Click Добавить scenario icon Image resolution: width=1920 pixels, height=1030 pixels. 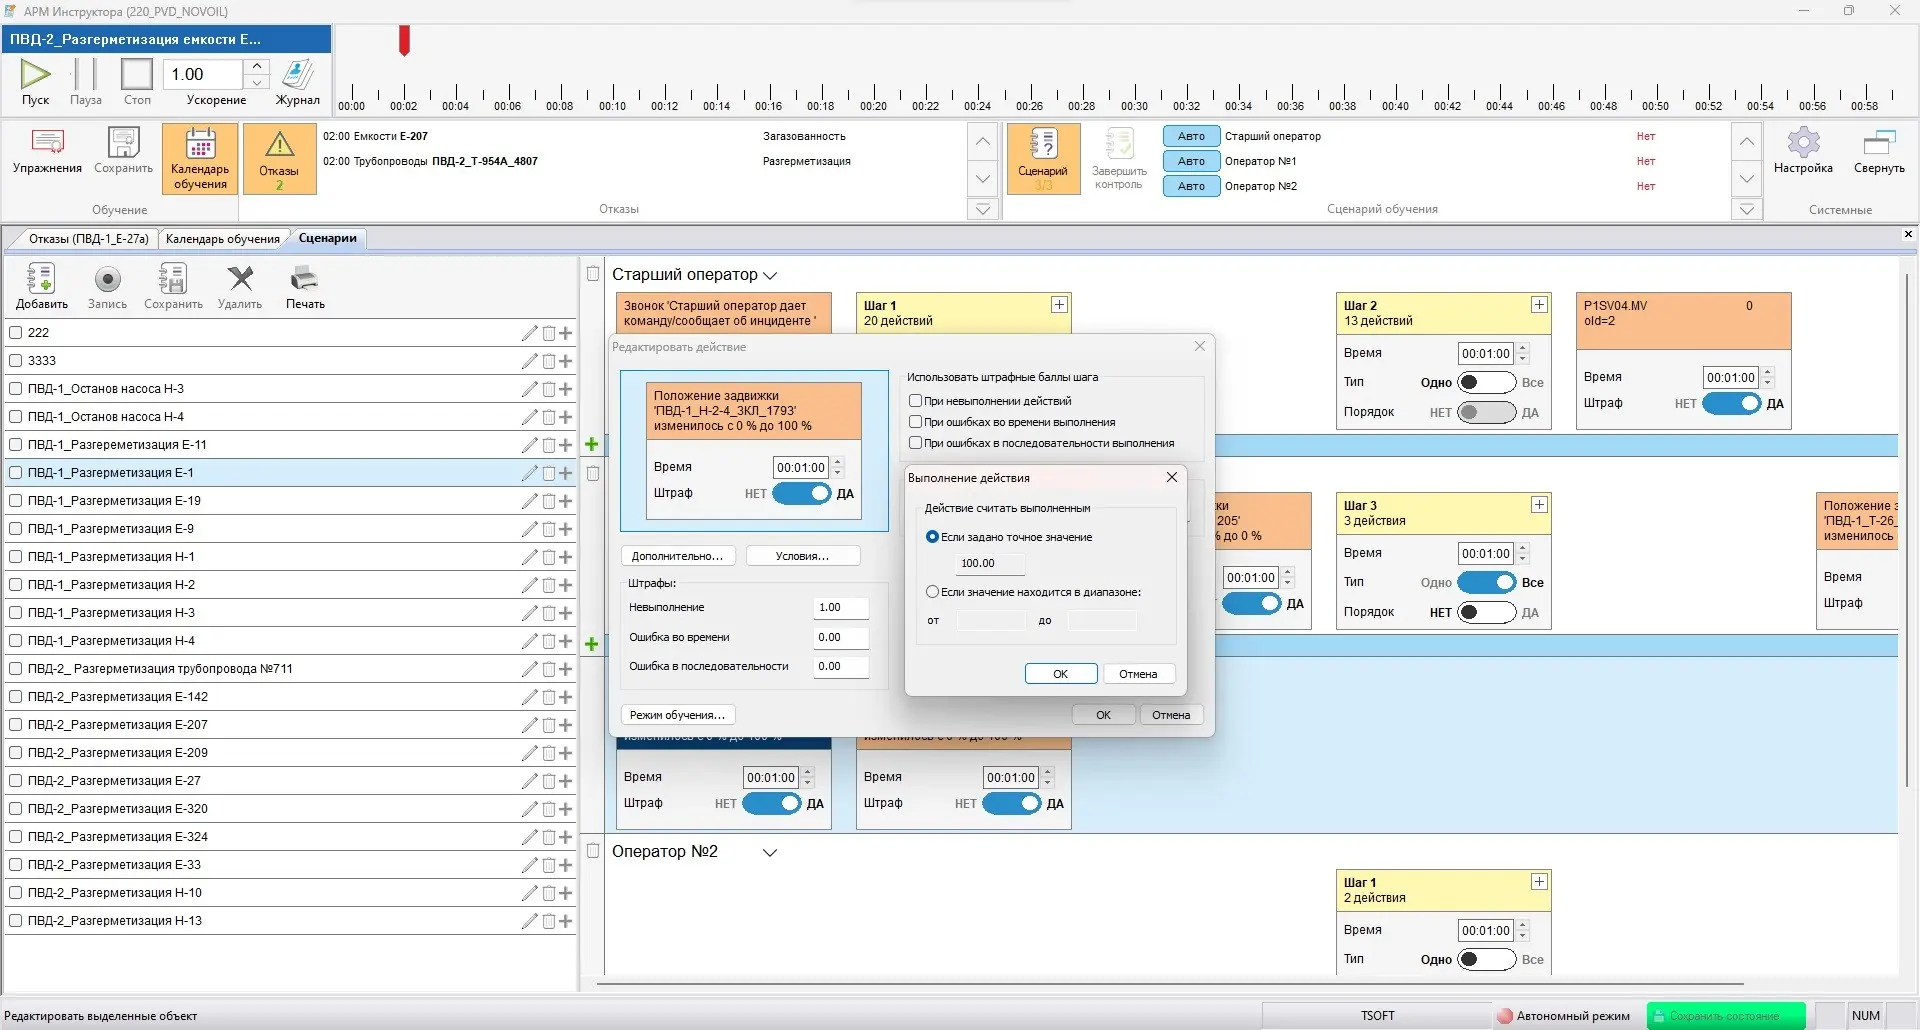[x=41, y=279]
